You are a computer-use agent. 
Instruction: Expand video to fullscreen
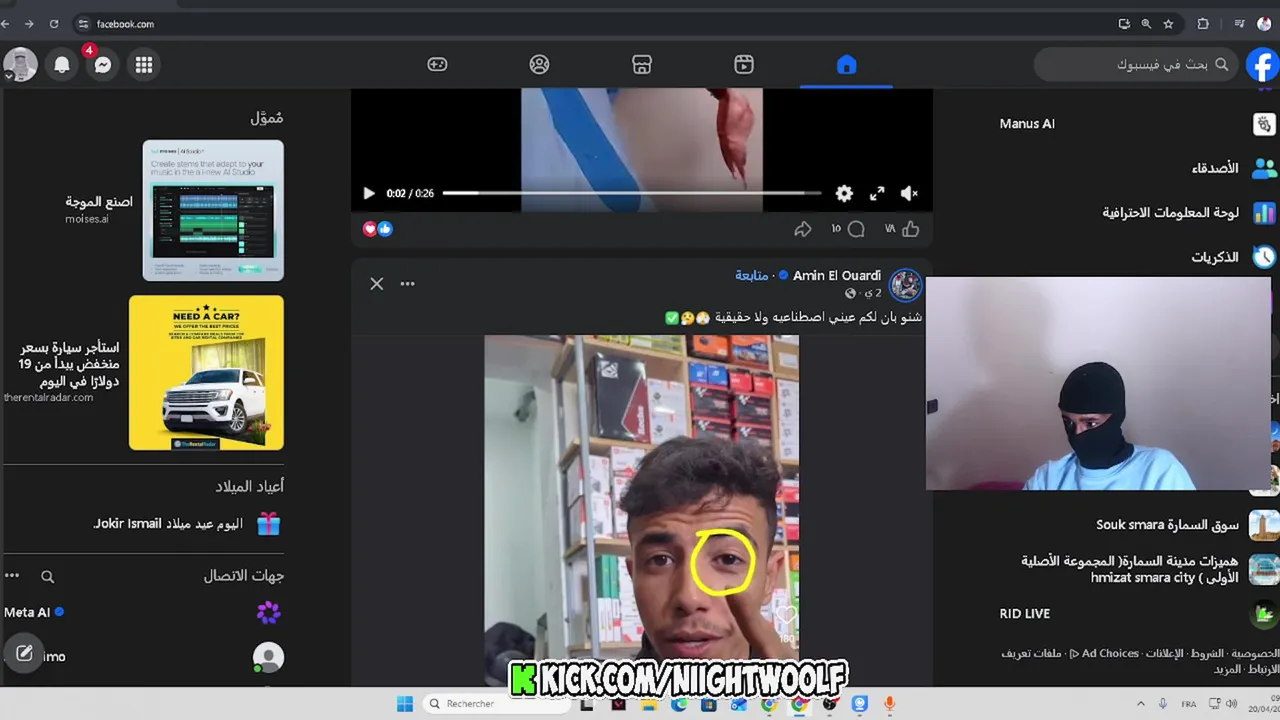tap(877, 193)
